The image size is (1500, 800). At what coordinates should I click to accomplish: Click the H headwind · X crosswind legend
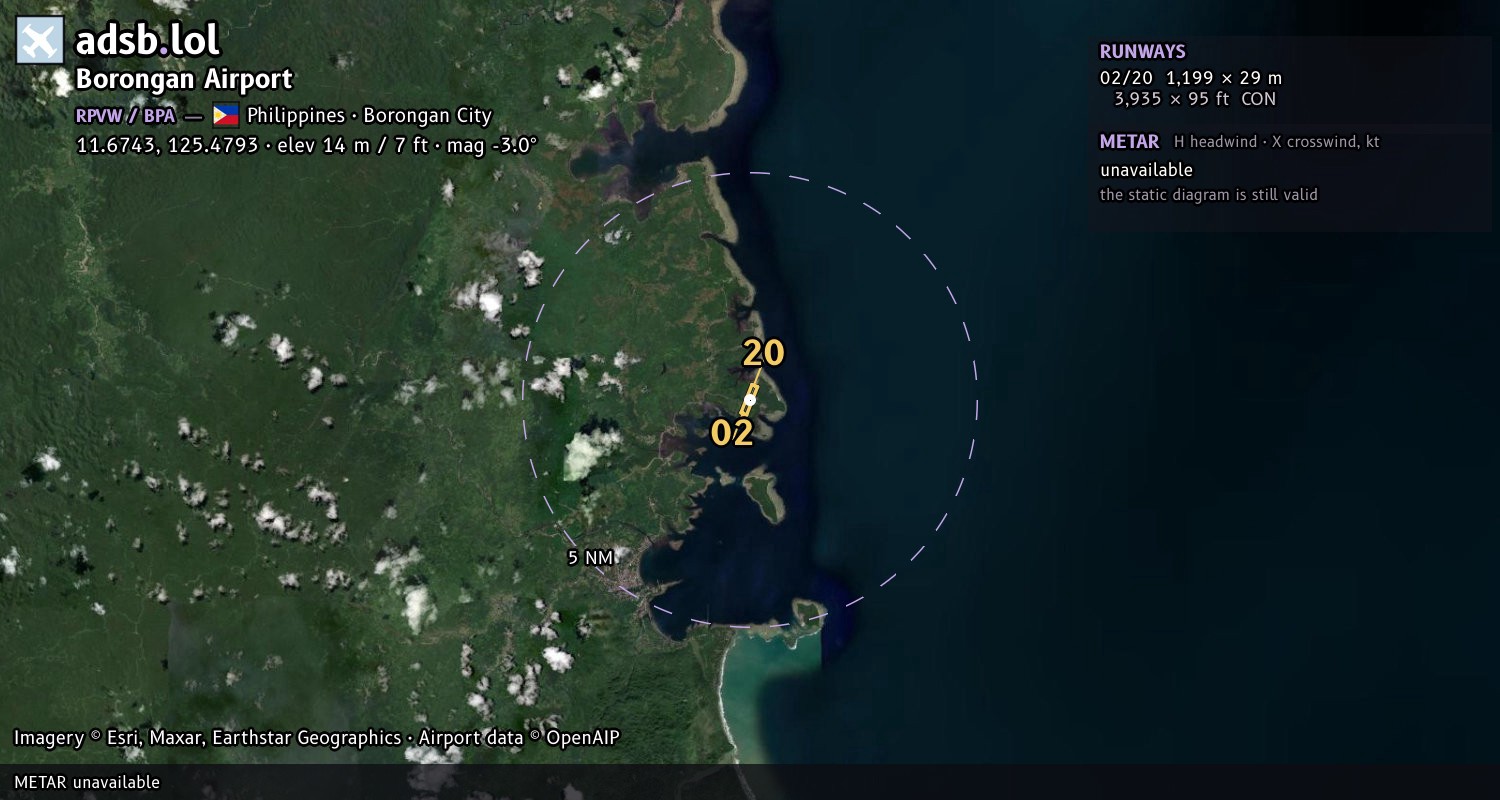[x=1277, y=142]
